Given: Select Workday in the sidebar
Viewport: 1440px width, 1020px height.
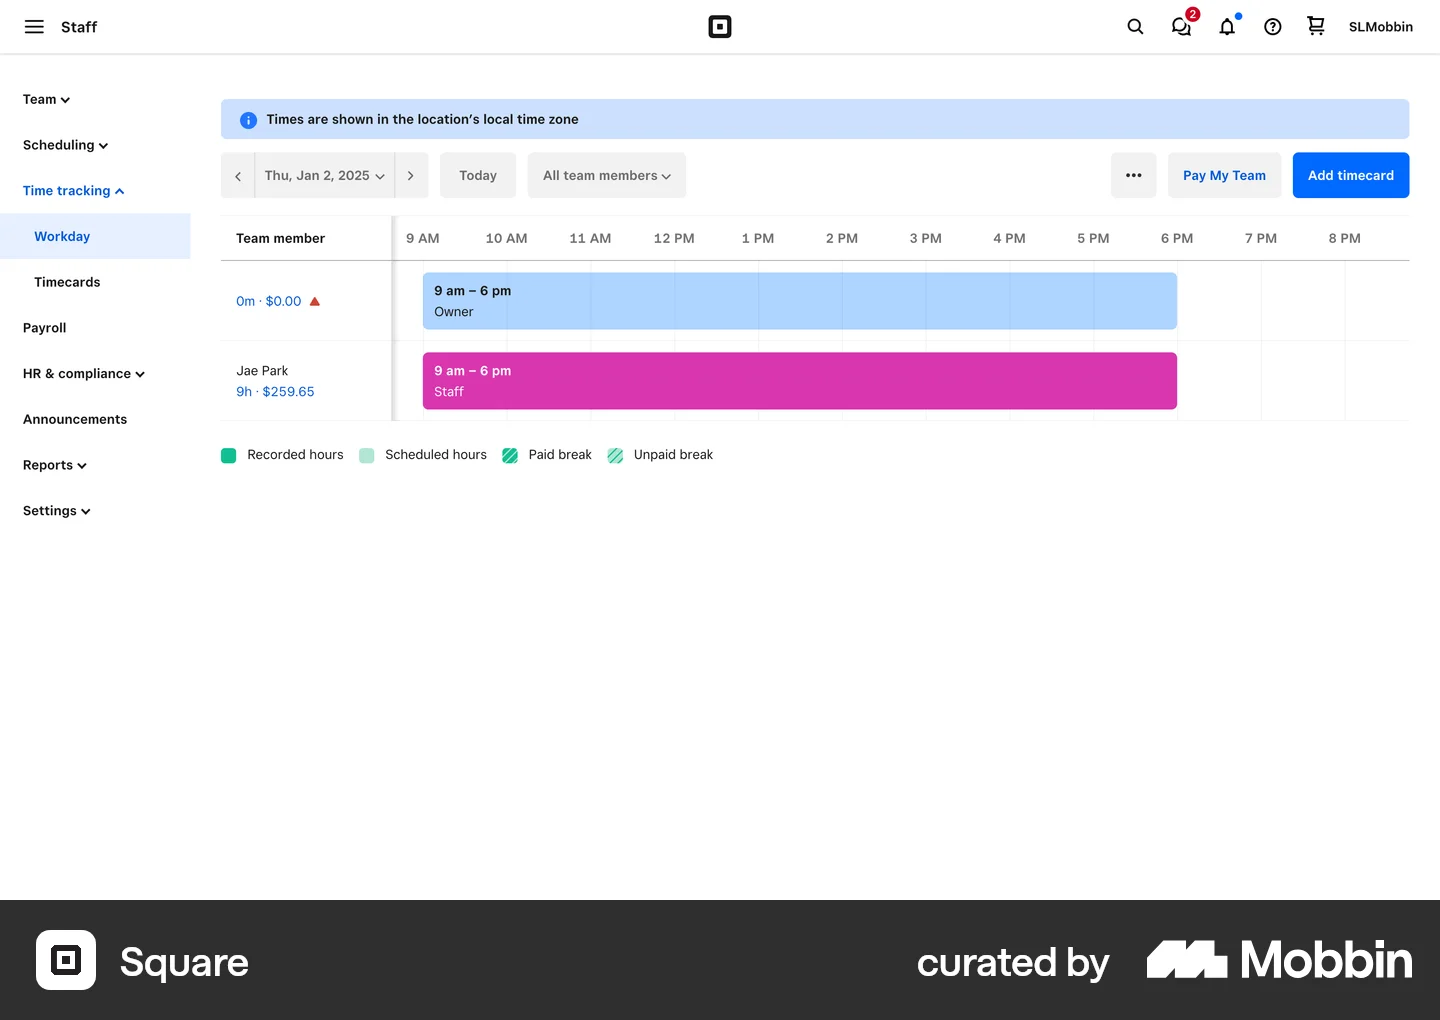Looking at the screenshot, I should (95, 237).
